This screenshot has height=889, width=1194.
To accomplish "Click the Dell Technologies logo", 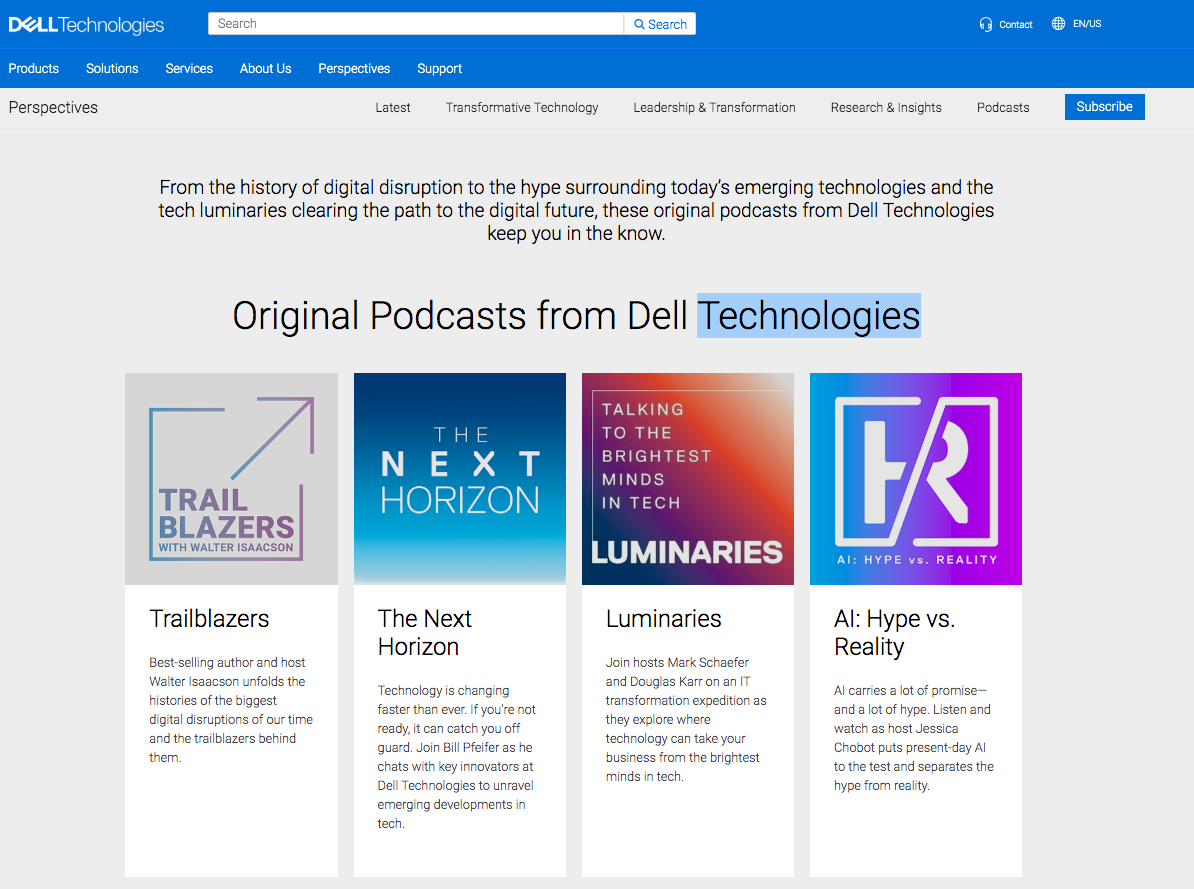I will tap(86, 24).
